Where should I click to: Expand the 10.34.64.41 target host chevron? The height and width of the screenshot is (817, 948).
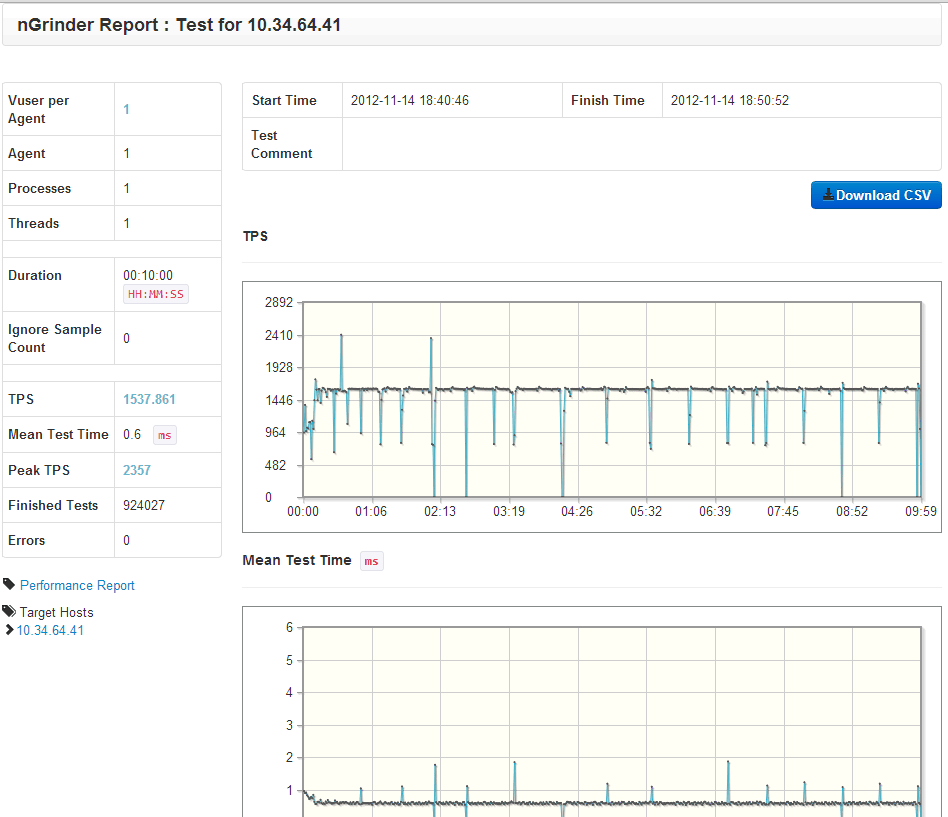[x=9, y=630]
